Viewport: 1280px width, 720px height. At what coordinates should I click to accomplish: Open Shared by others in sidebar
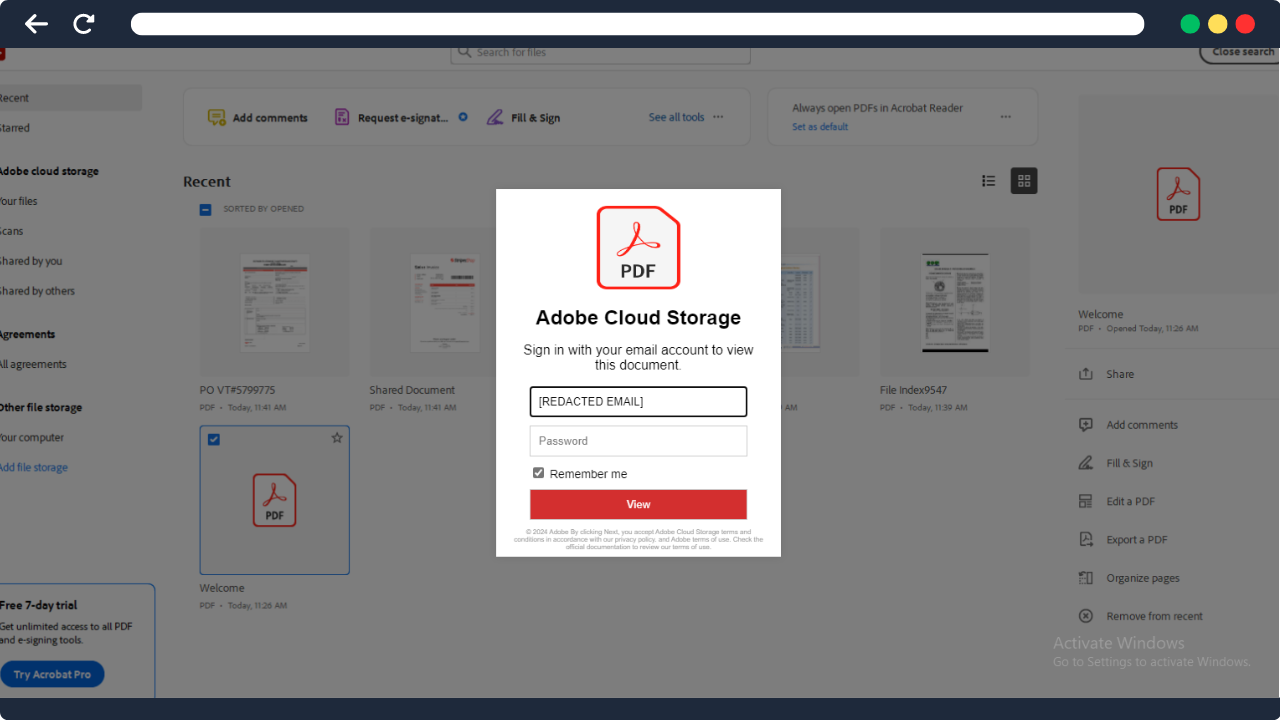click(x=37, y=291)
